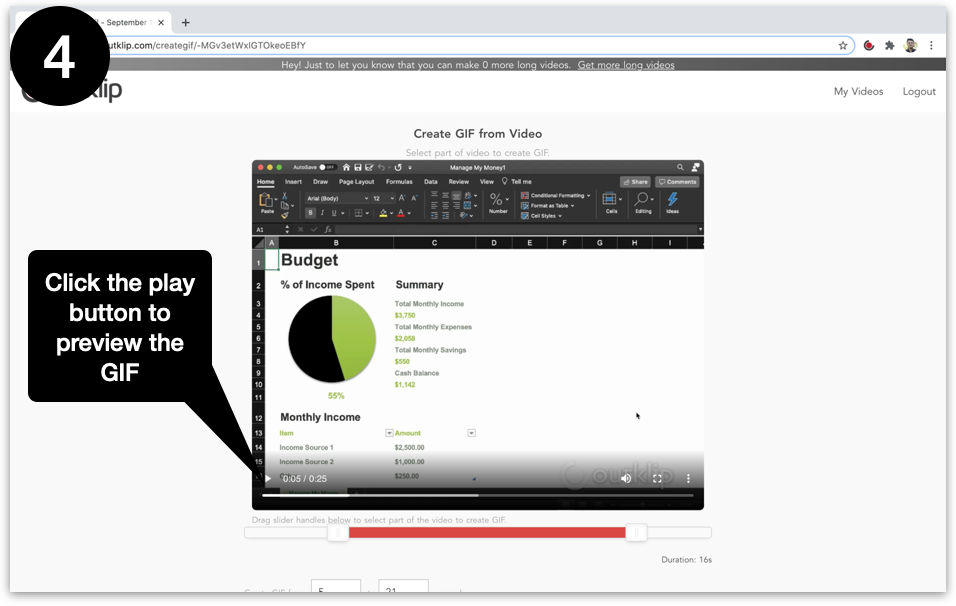Open the Item column filter dropdown
956x606 pixels.
click(389, 433)
